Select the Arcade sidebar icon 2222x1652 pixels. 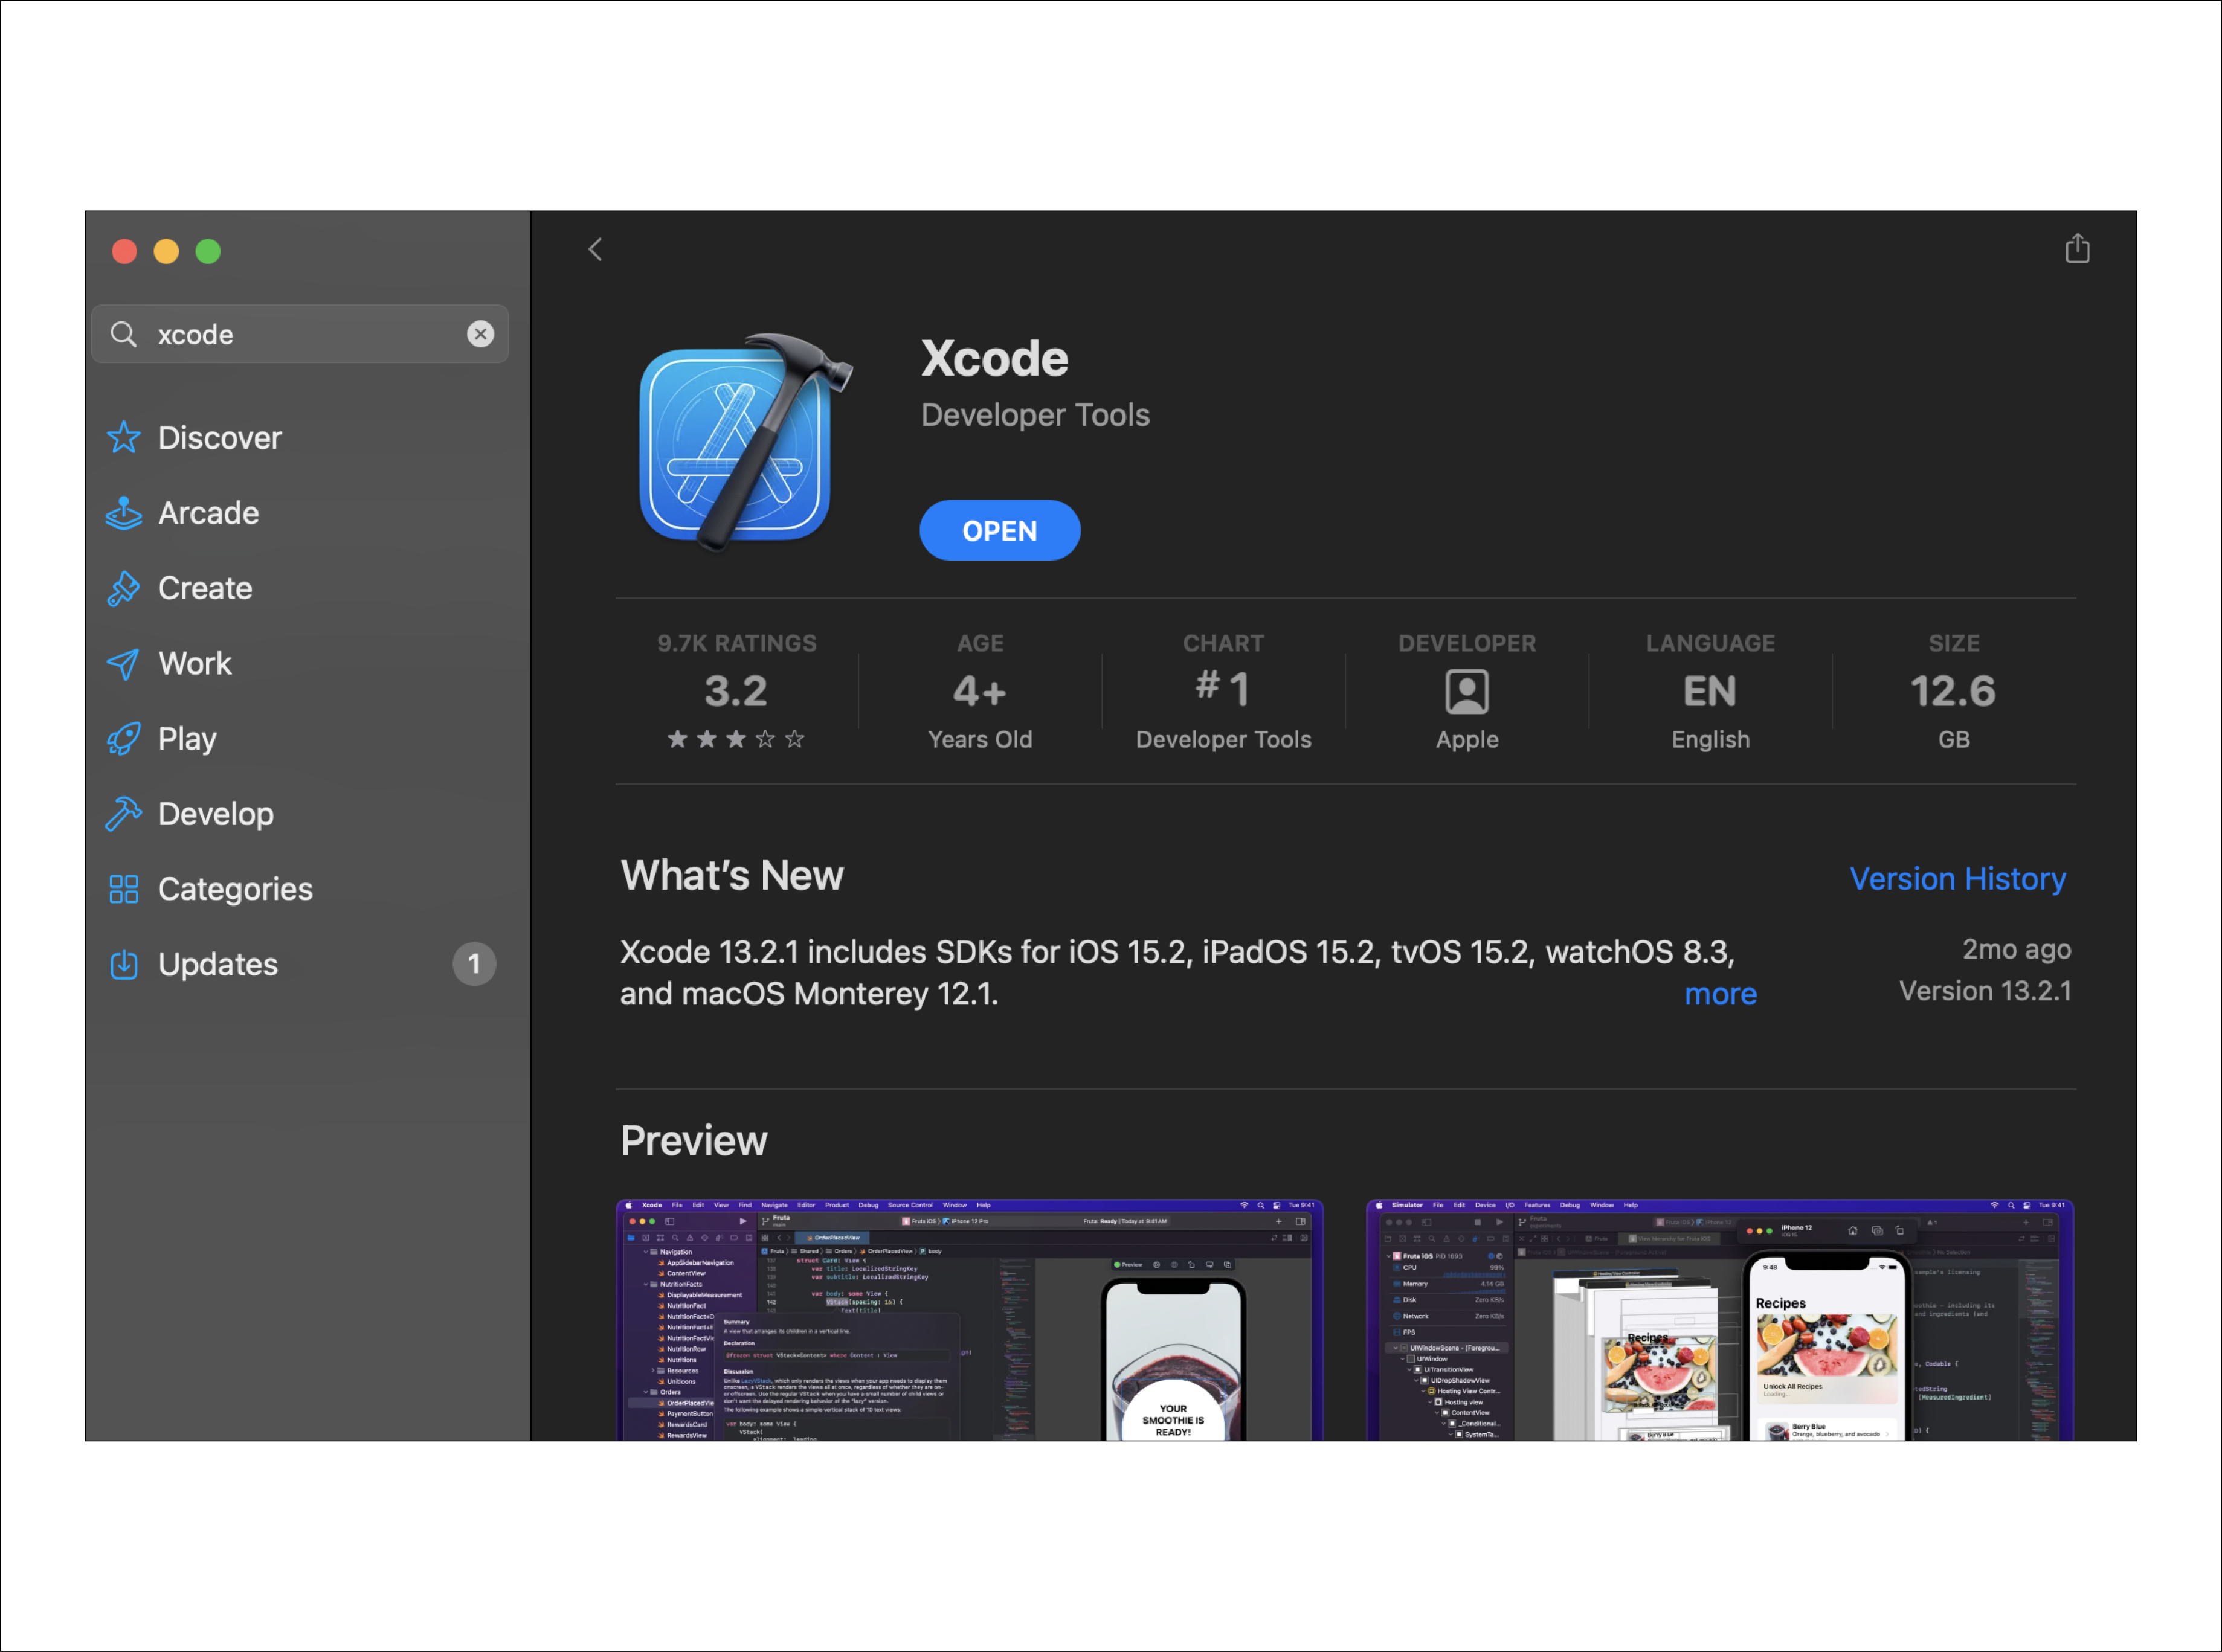[x=123, y=512]
